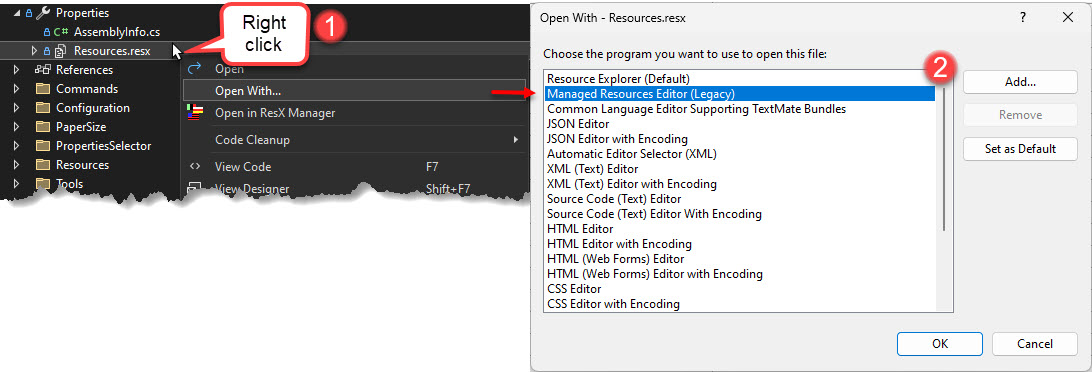The image size is (1092, 372).
Task: Expand the Configuration folder
Action: (17, 108)
